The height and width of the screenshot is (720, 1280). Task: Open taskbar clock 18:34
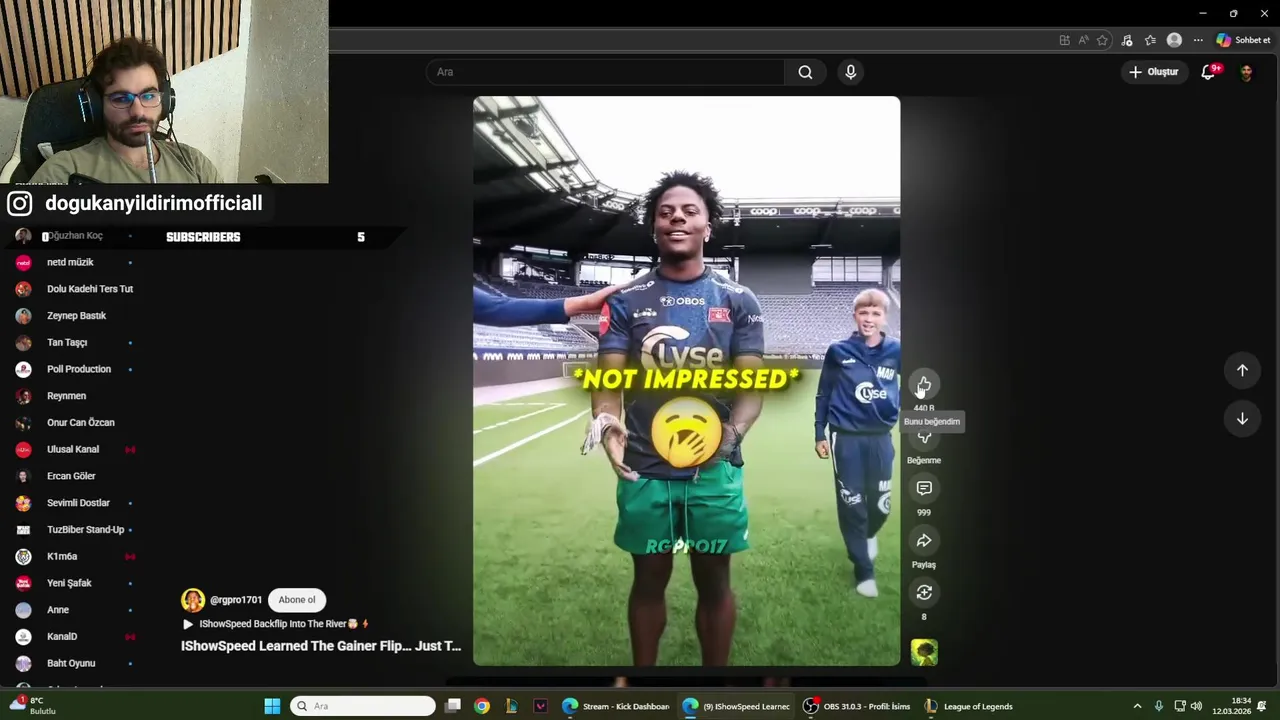pos(1231,706)
